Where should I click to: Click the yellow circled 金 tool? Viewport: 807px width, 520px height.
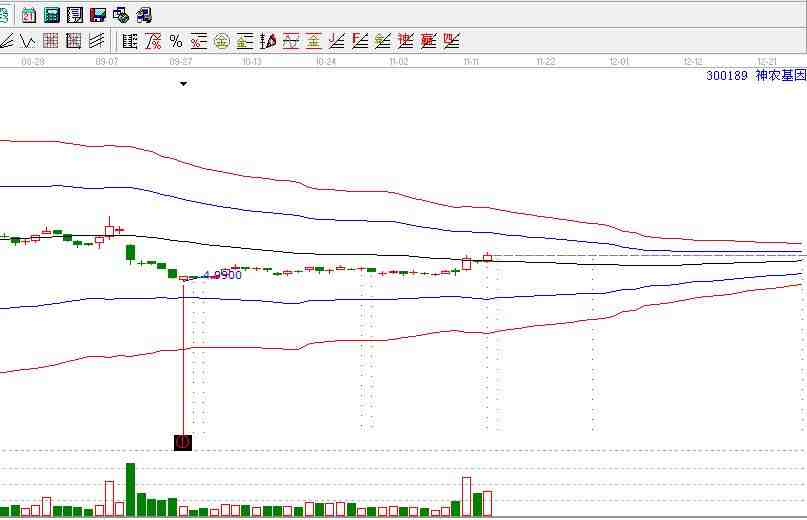pos(222,41)
